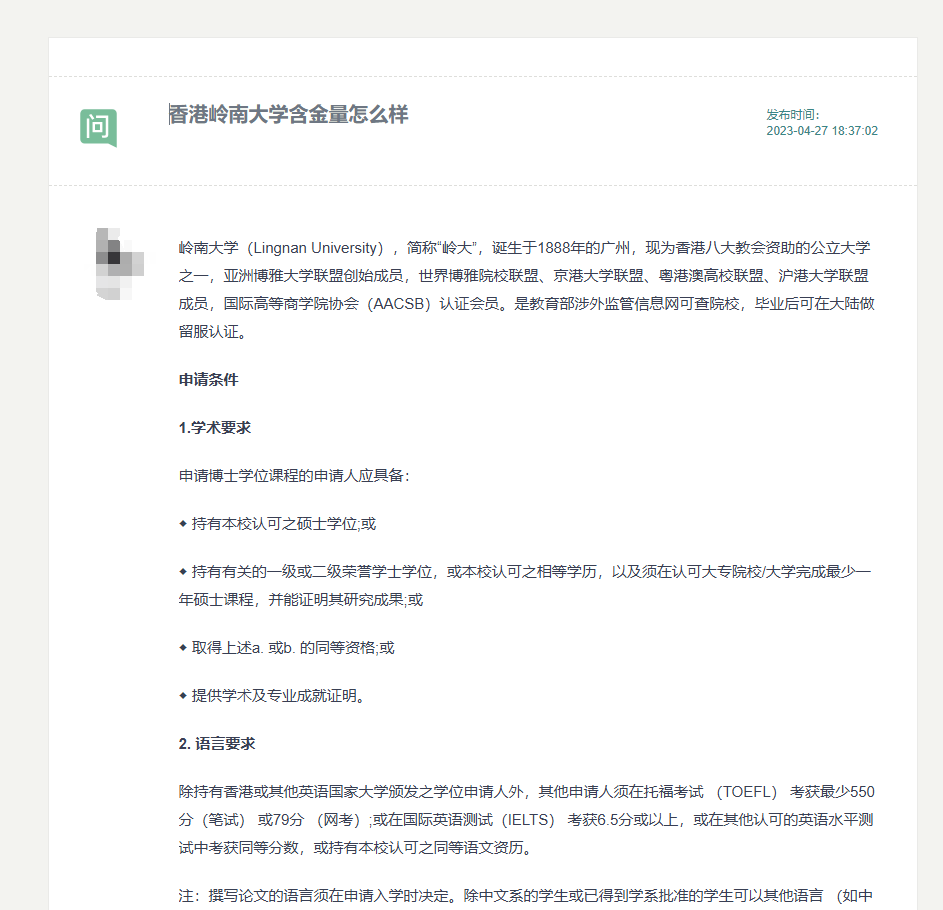Click the note starting 注：撰写论文的语言
Screen dimensions: 943x910
(526, 896)
